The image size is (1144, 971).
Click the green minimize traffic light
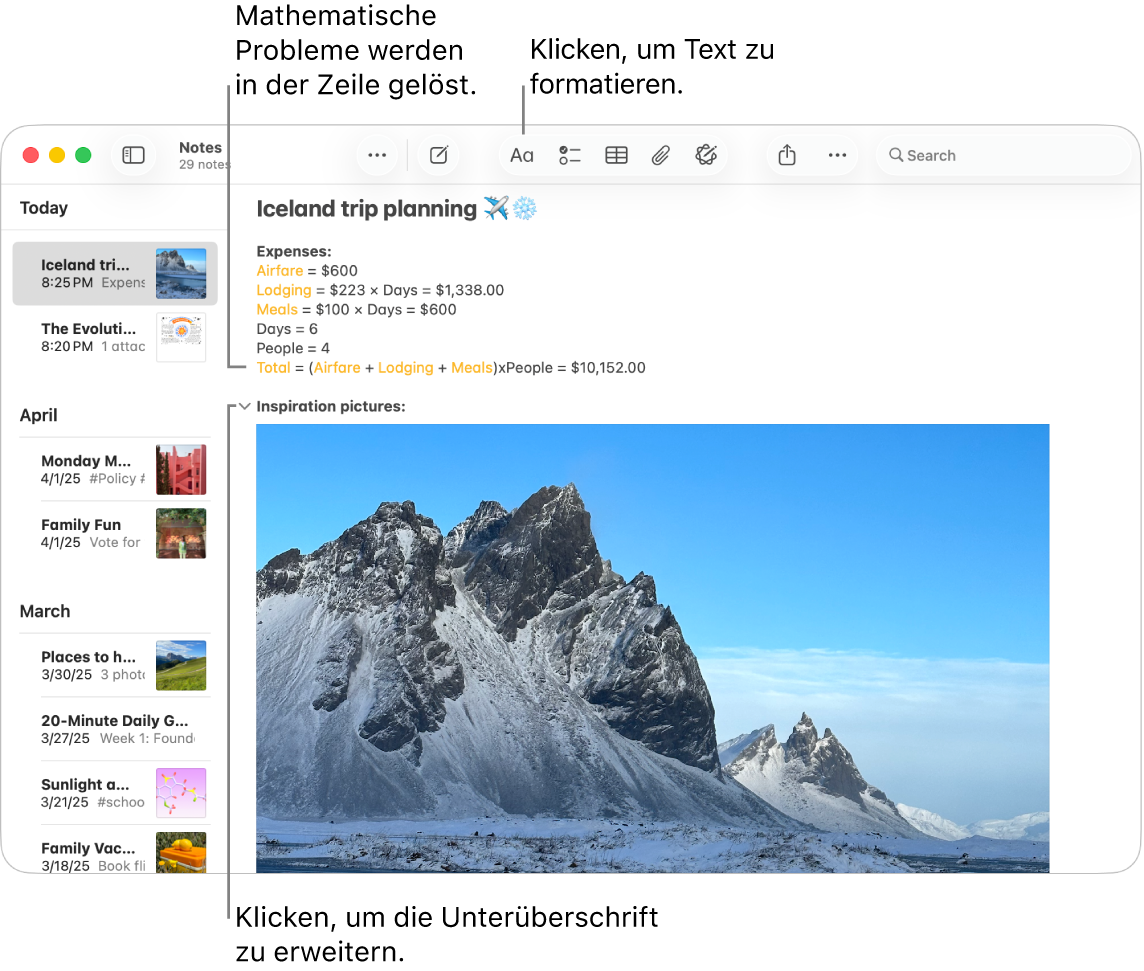point(84,155)
